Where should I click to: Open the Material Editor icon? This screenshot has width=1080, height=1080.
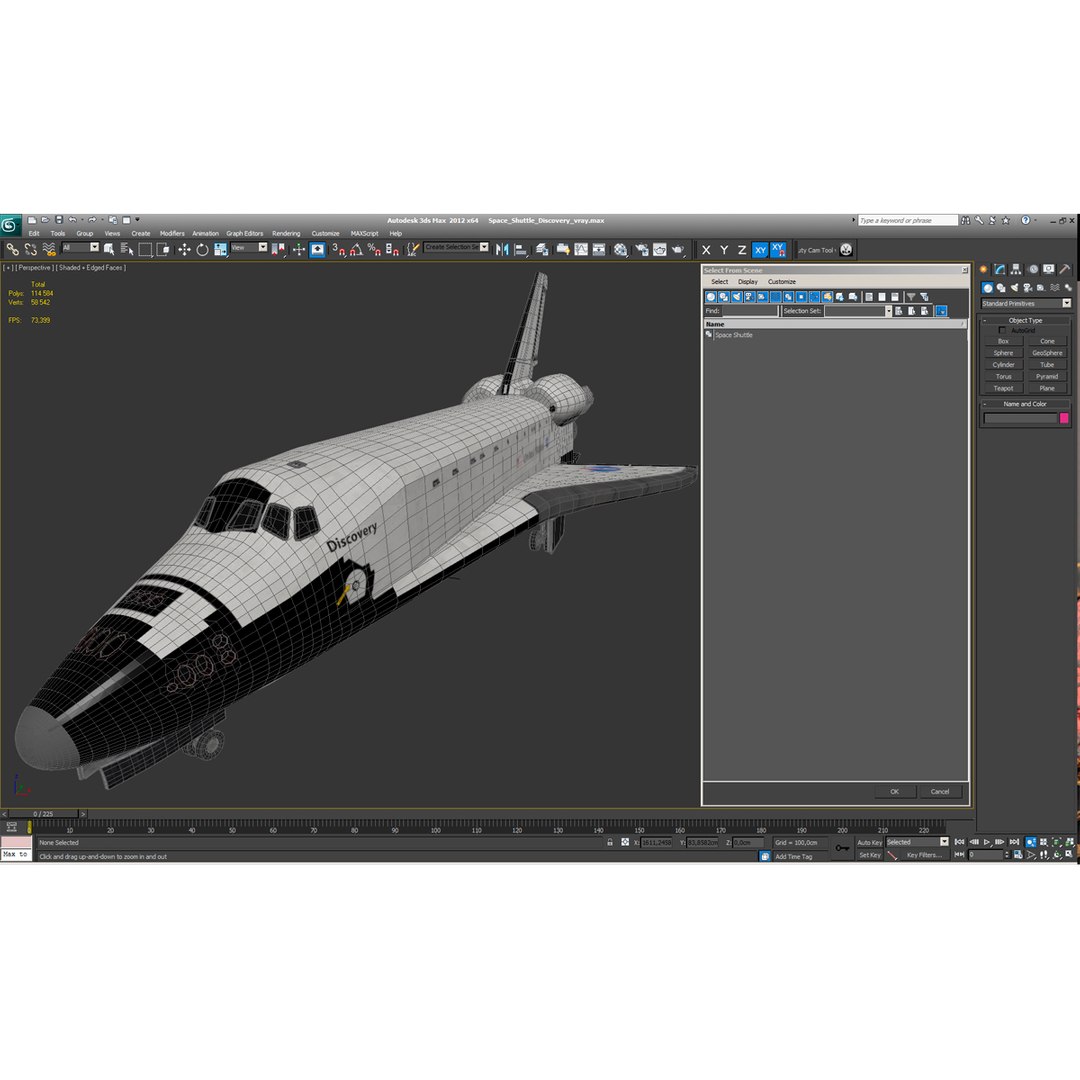point(621,249)
